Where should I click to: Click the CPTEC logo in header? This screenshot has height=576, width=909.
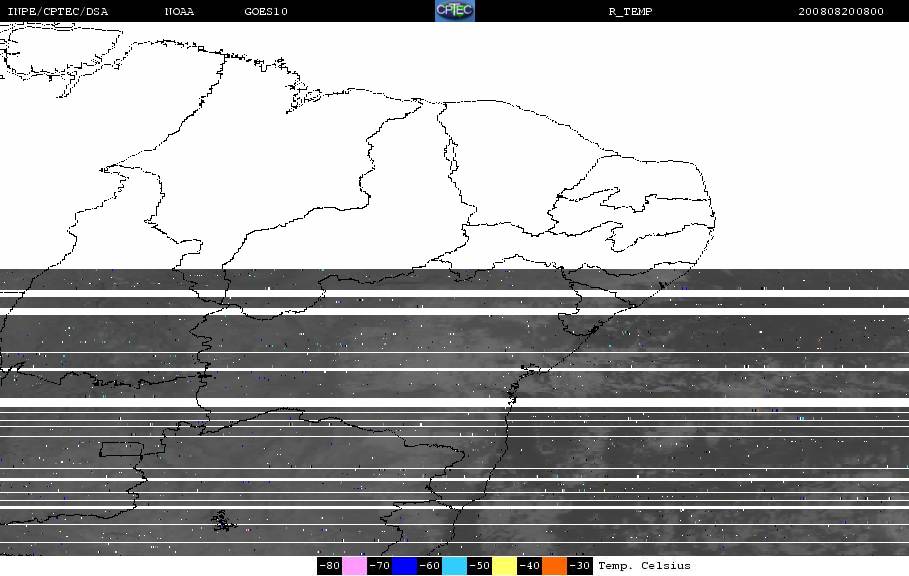[x=454, y=10]
